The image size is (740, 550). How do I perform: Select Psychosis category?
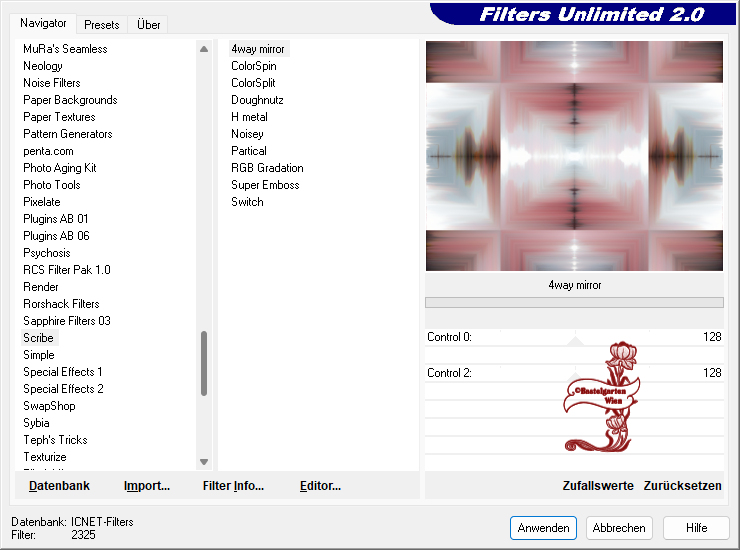47,253
